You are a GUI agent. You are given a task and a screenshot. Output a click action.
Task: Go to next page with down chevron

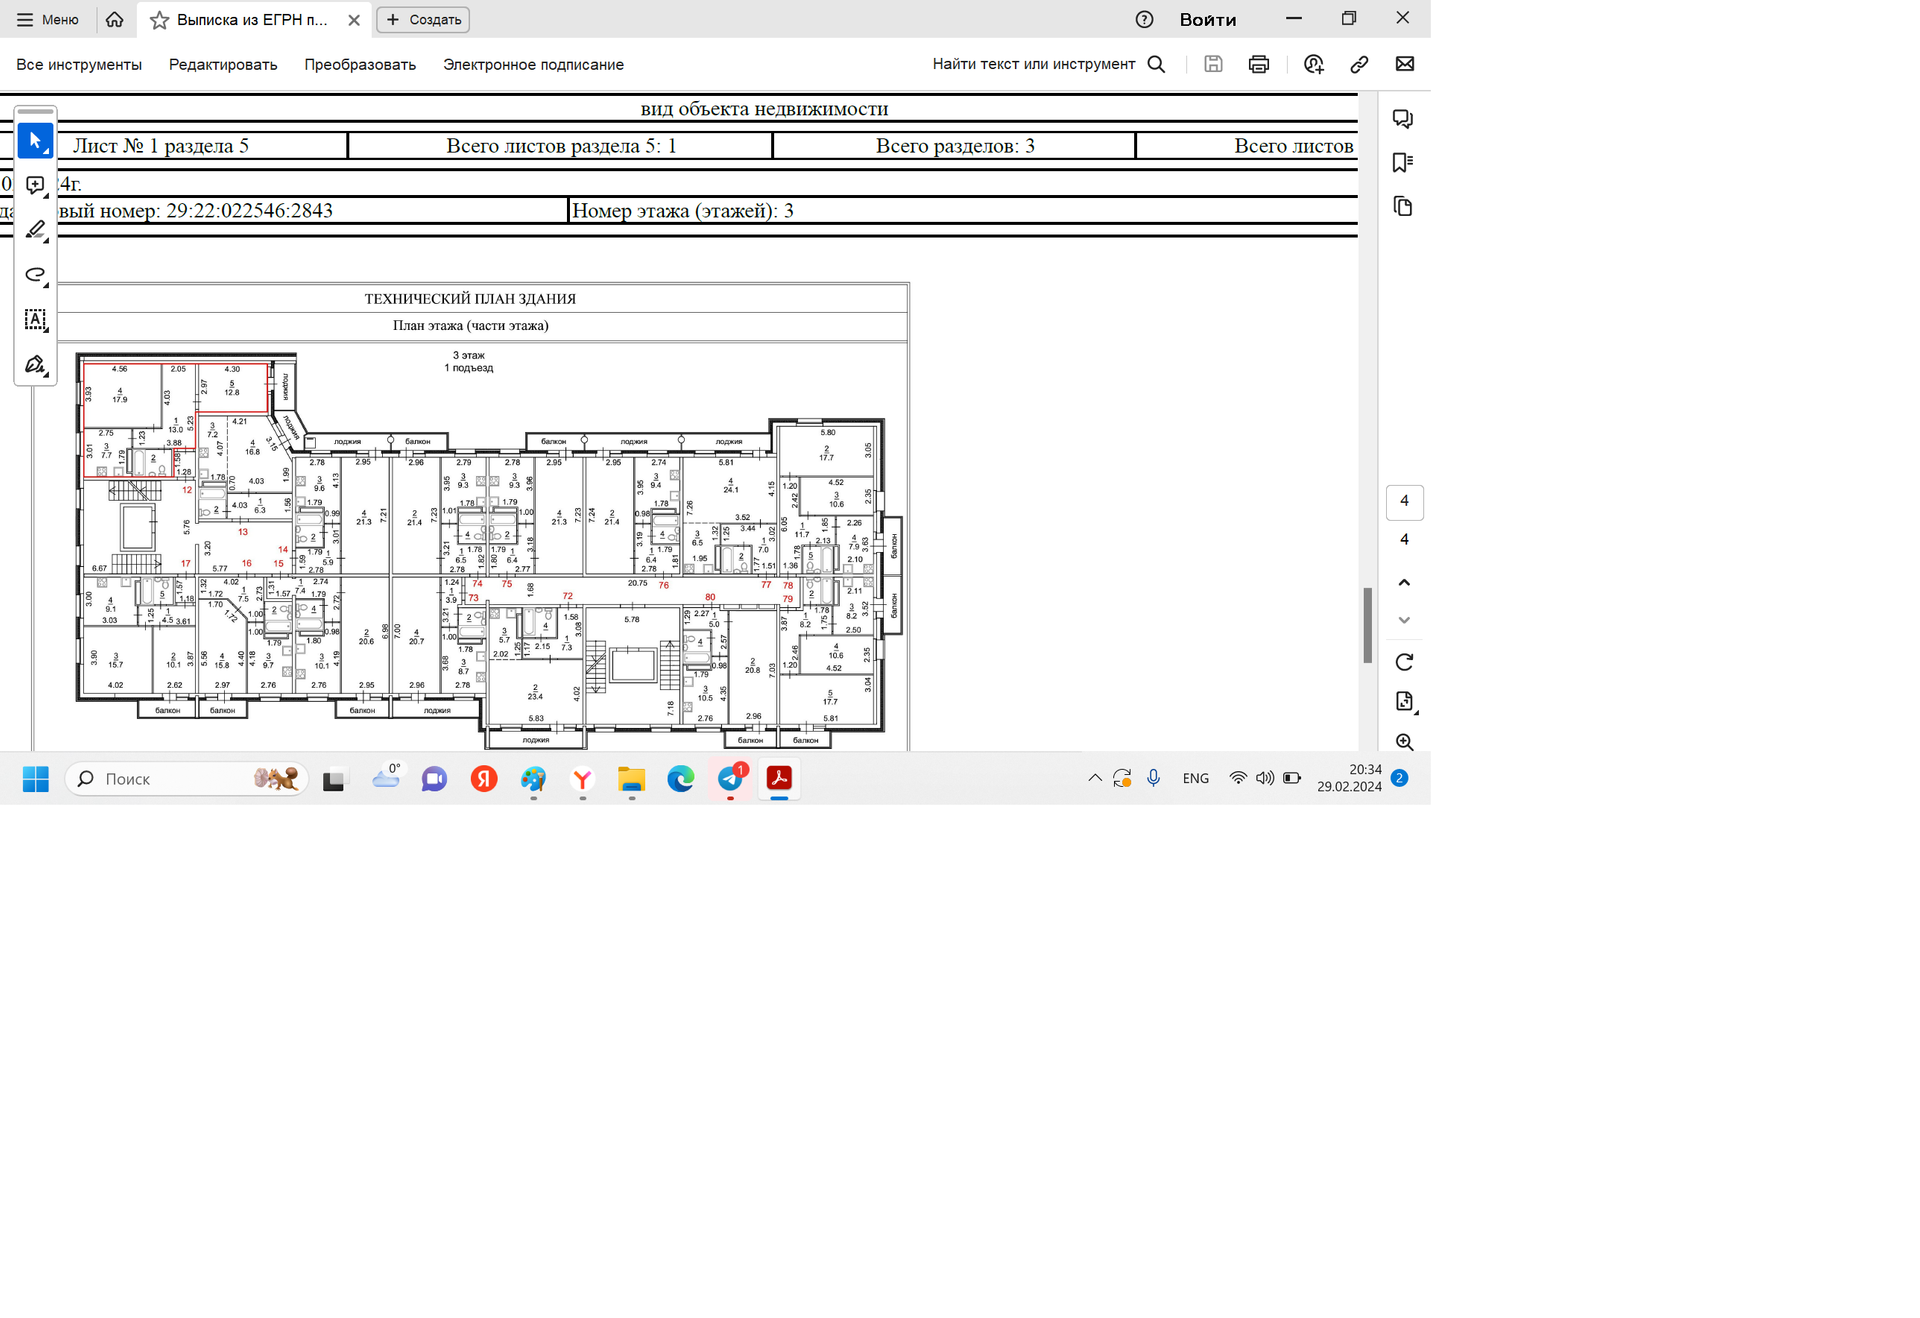(x=1403, y=620)
